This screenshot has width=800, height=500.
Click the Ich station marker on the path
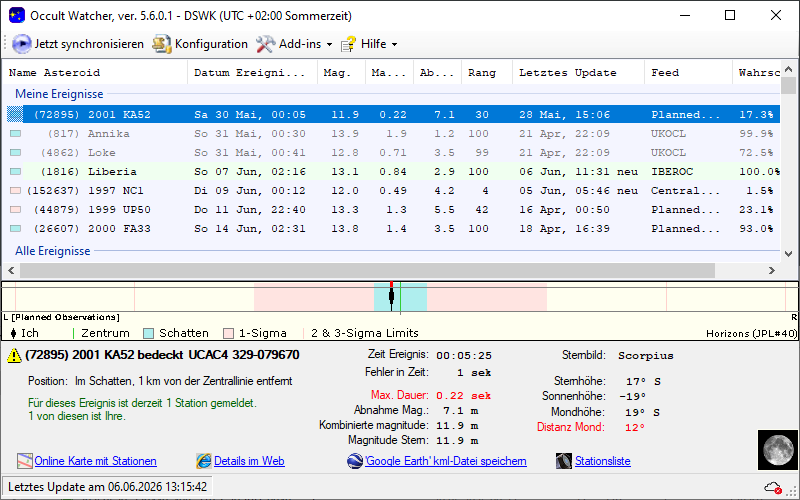point(391,296)
